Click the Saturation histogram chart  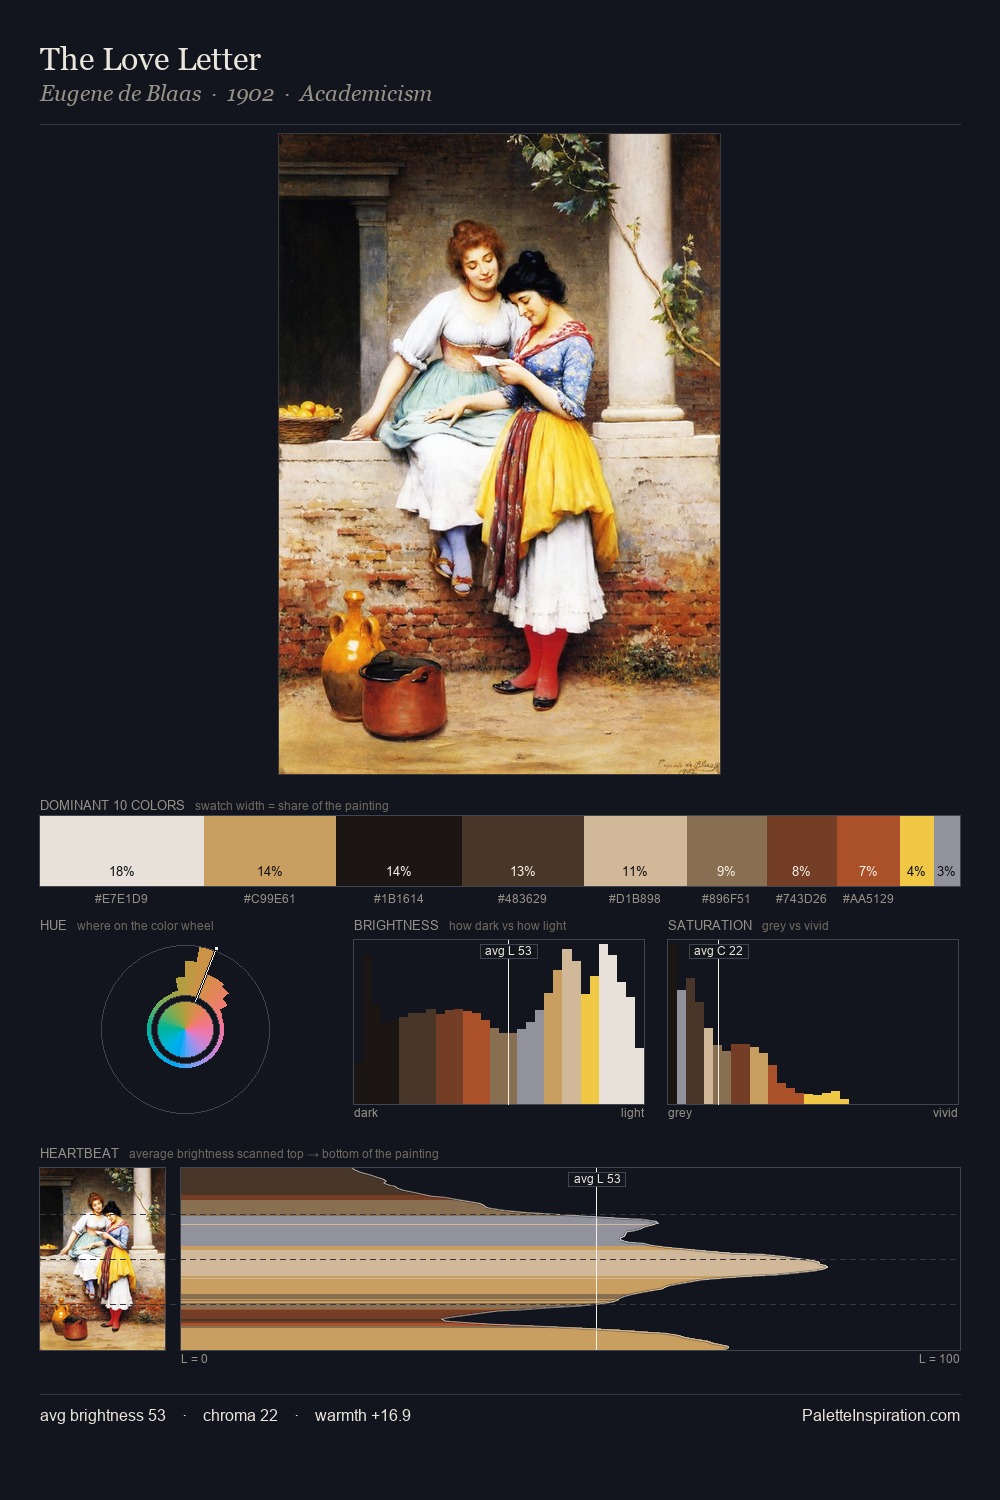point(813,1022)
